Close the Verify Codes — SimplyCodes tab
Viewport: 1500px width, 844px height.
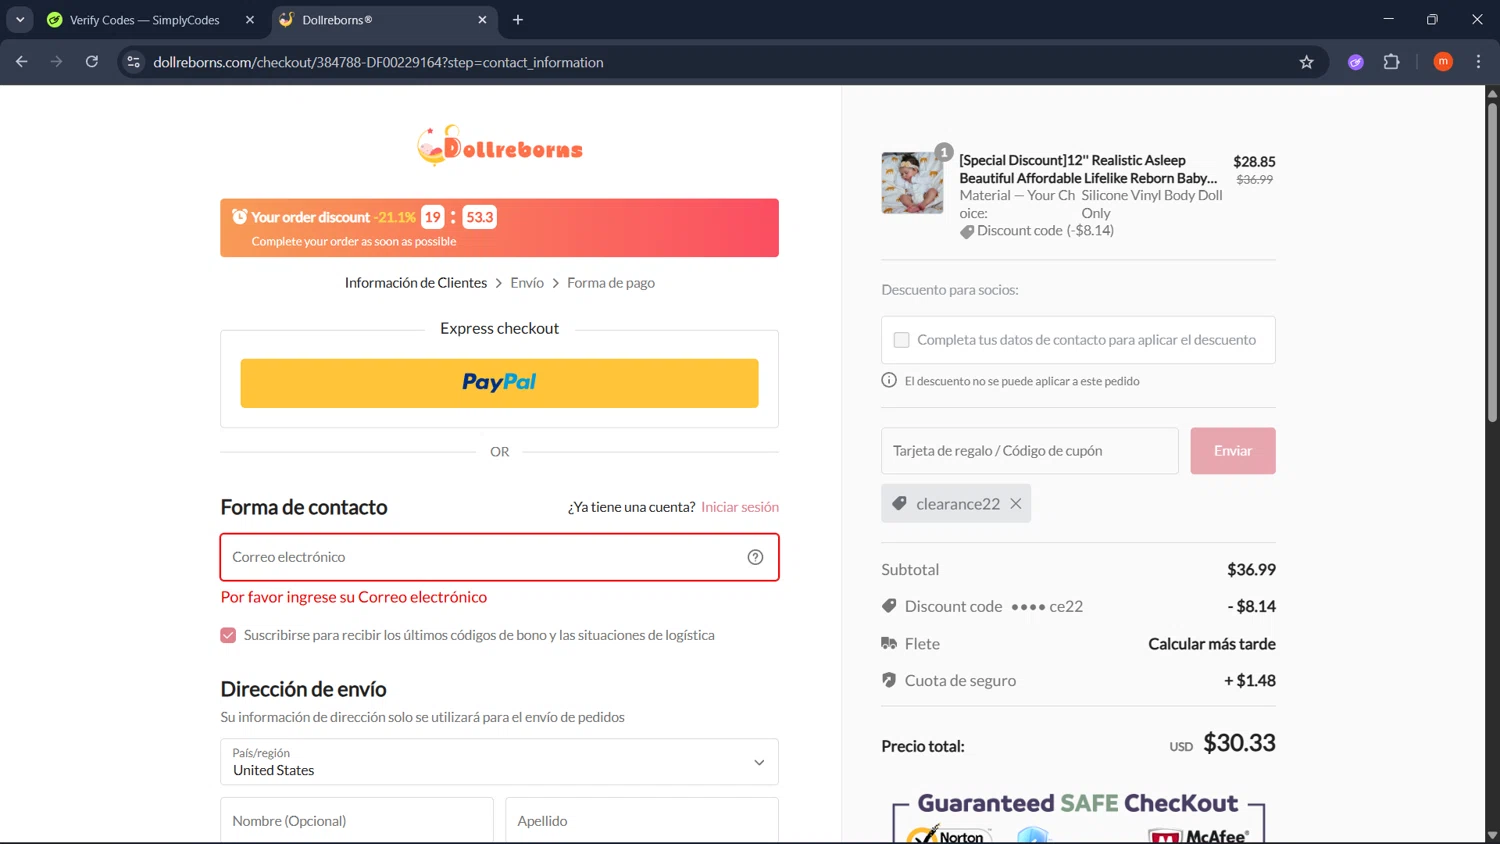click(x=250, y=20)
